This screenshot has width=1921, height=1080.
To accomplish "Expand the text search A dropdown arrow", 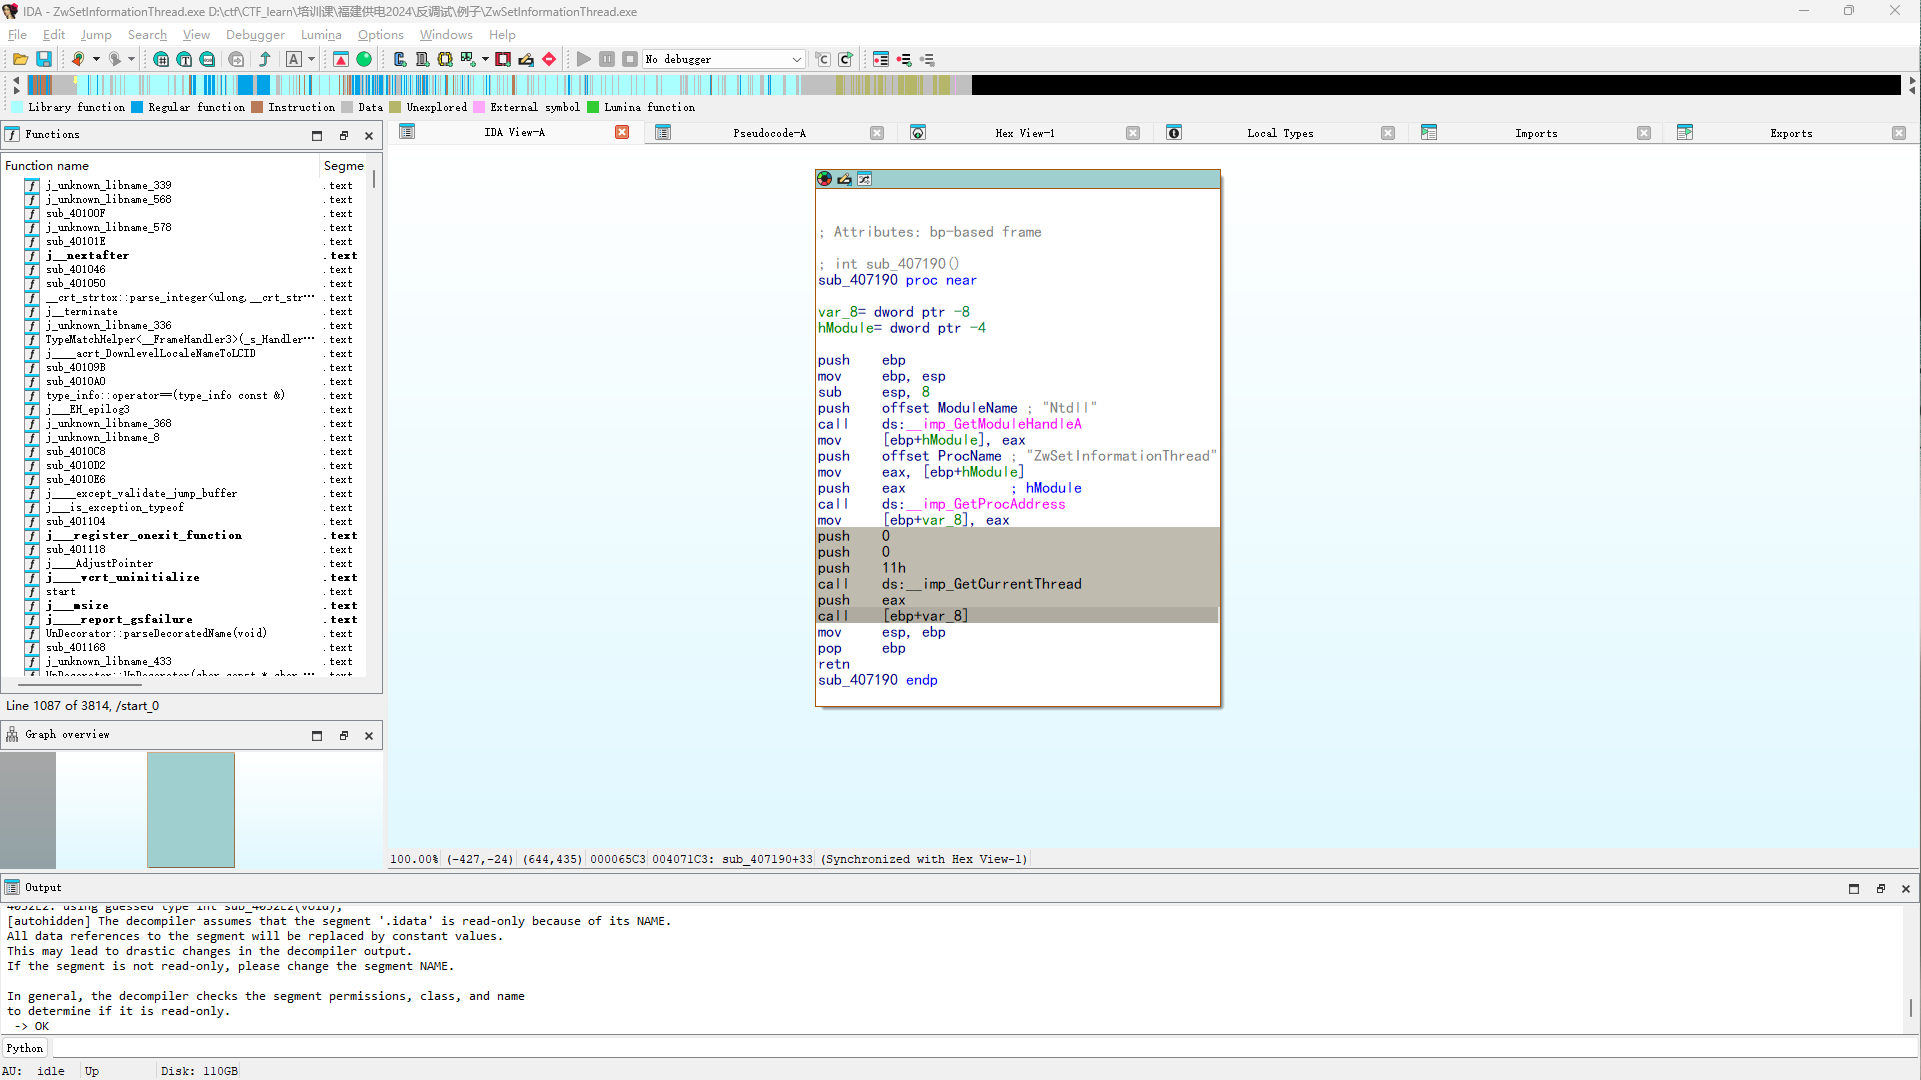I will pos(311,60).
